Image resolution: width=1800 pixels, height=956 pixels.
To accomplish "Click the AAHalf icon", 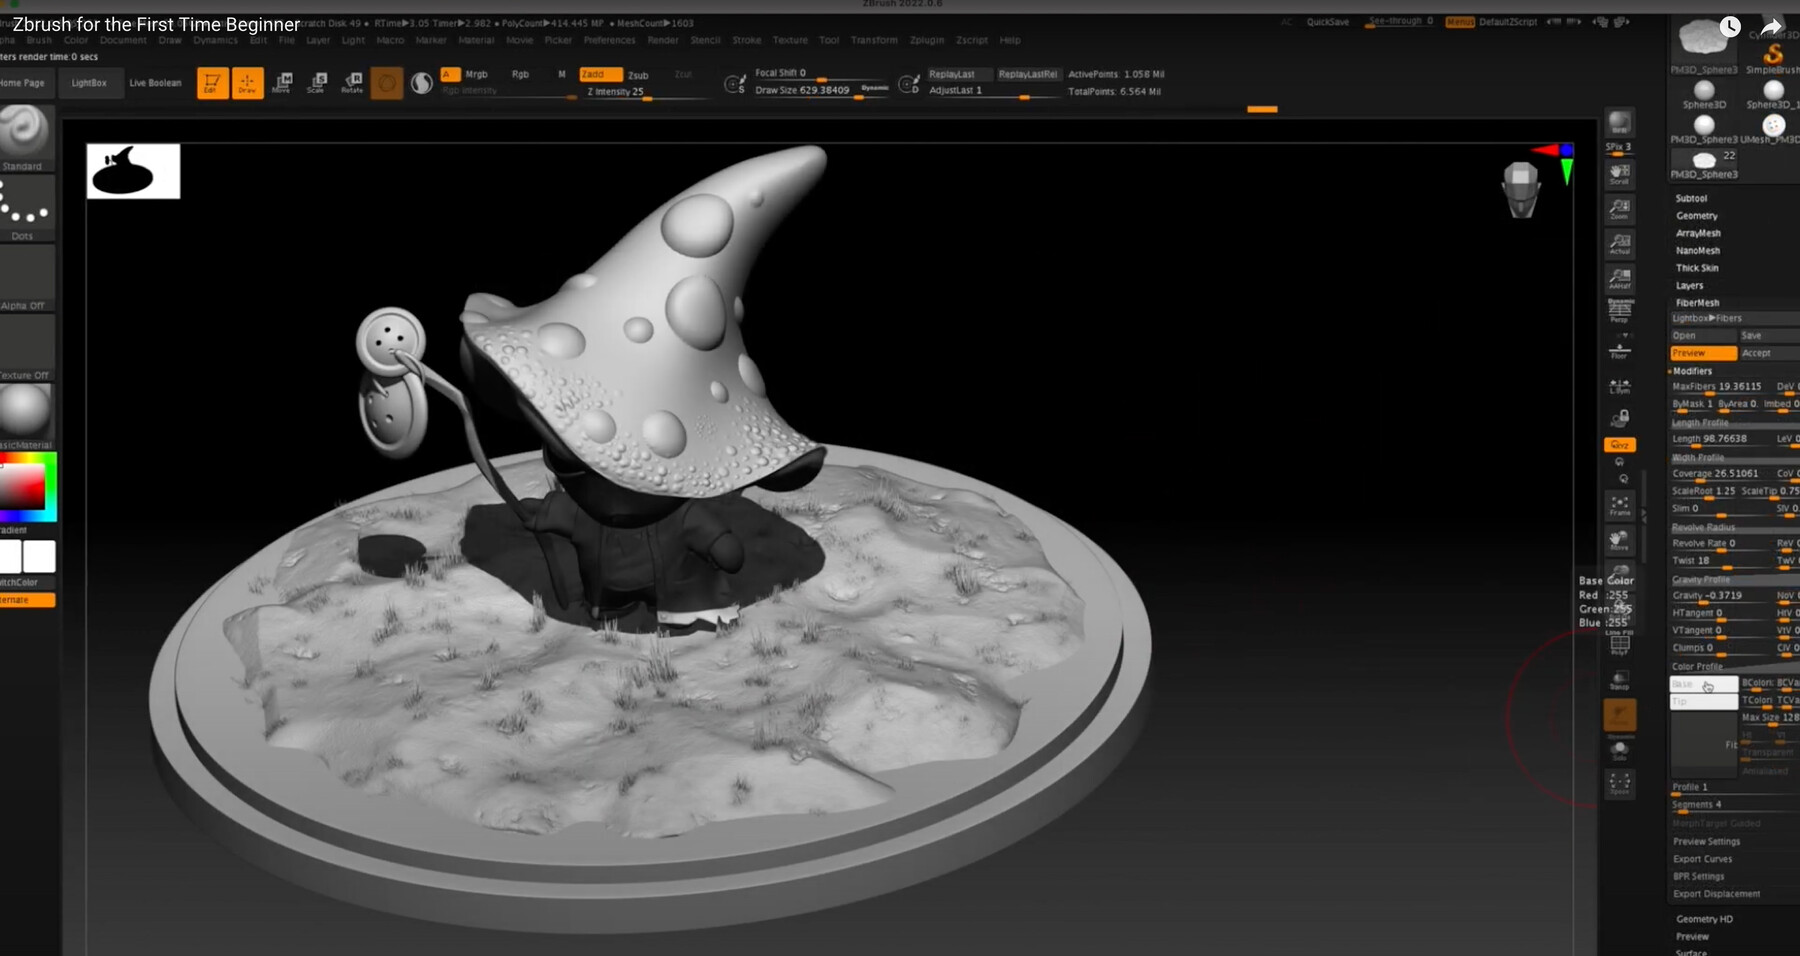I will point(1619,279).
